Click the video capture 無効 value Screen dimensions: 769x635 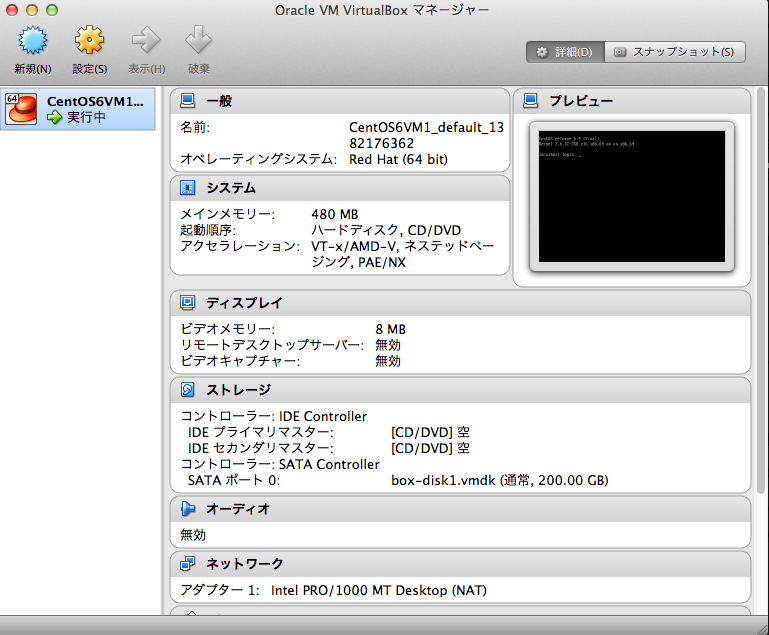coord(388,361)
